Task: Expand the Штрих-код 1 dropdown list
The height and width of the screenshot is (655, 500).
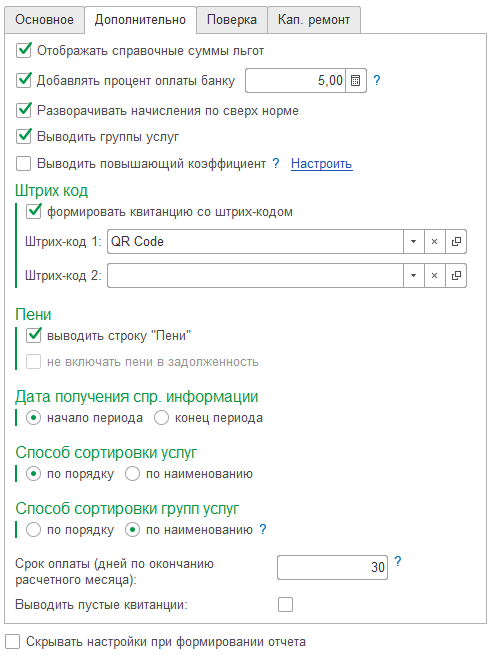Action: click(x=414, y=241)
